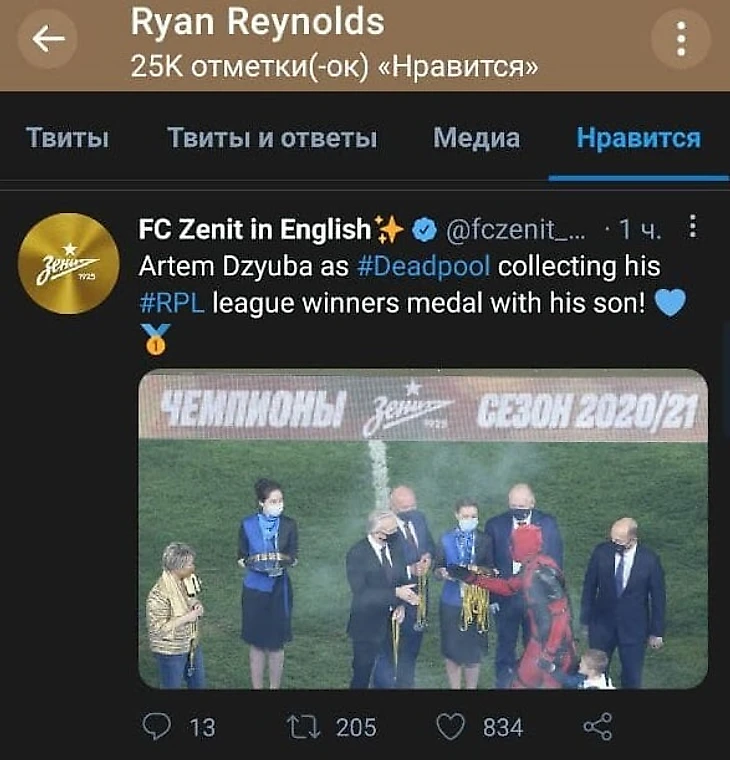Open the #RPL hashtag link

172,303
